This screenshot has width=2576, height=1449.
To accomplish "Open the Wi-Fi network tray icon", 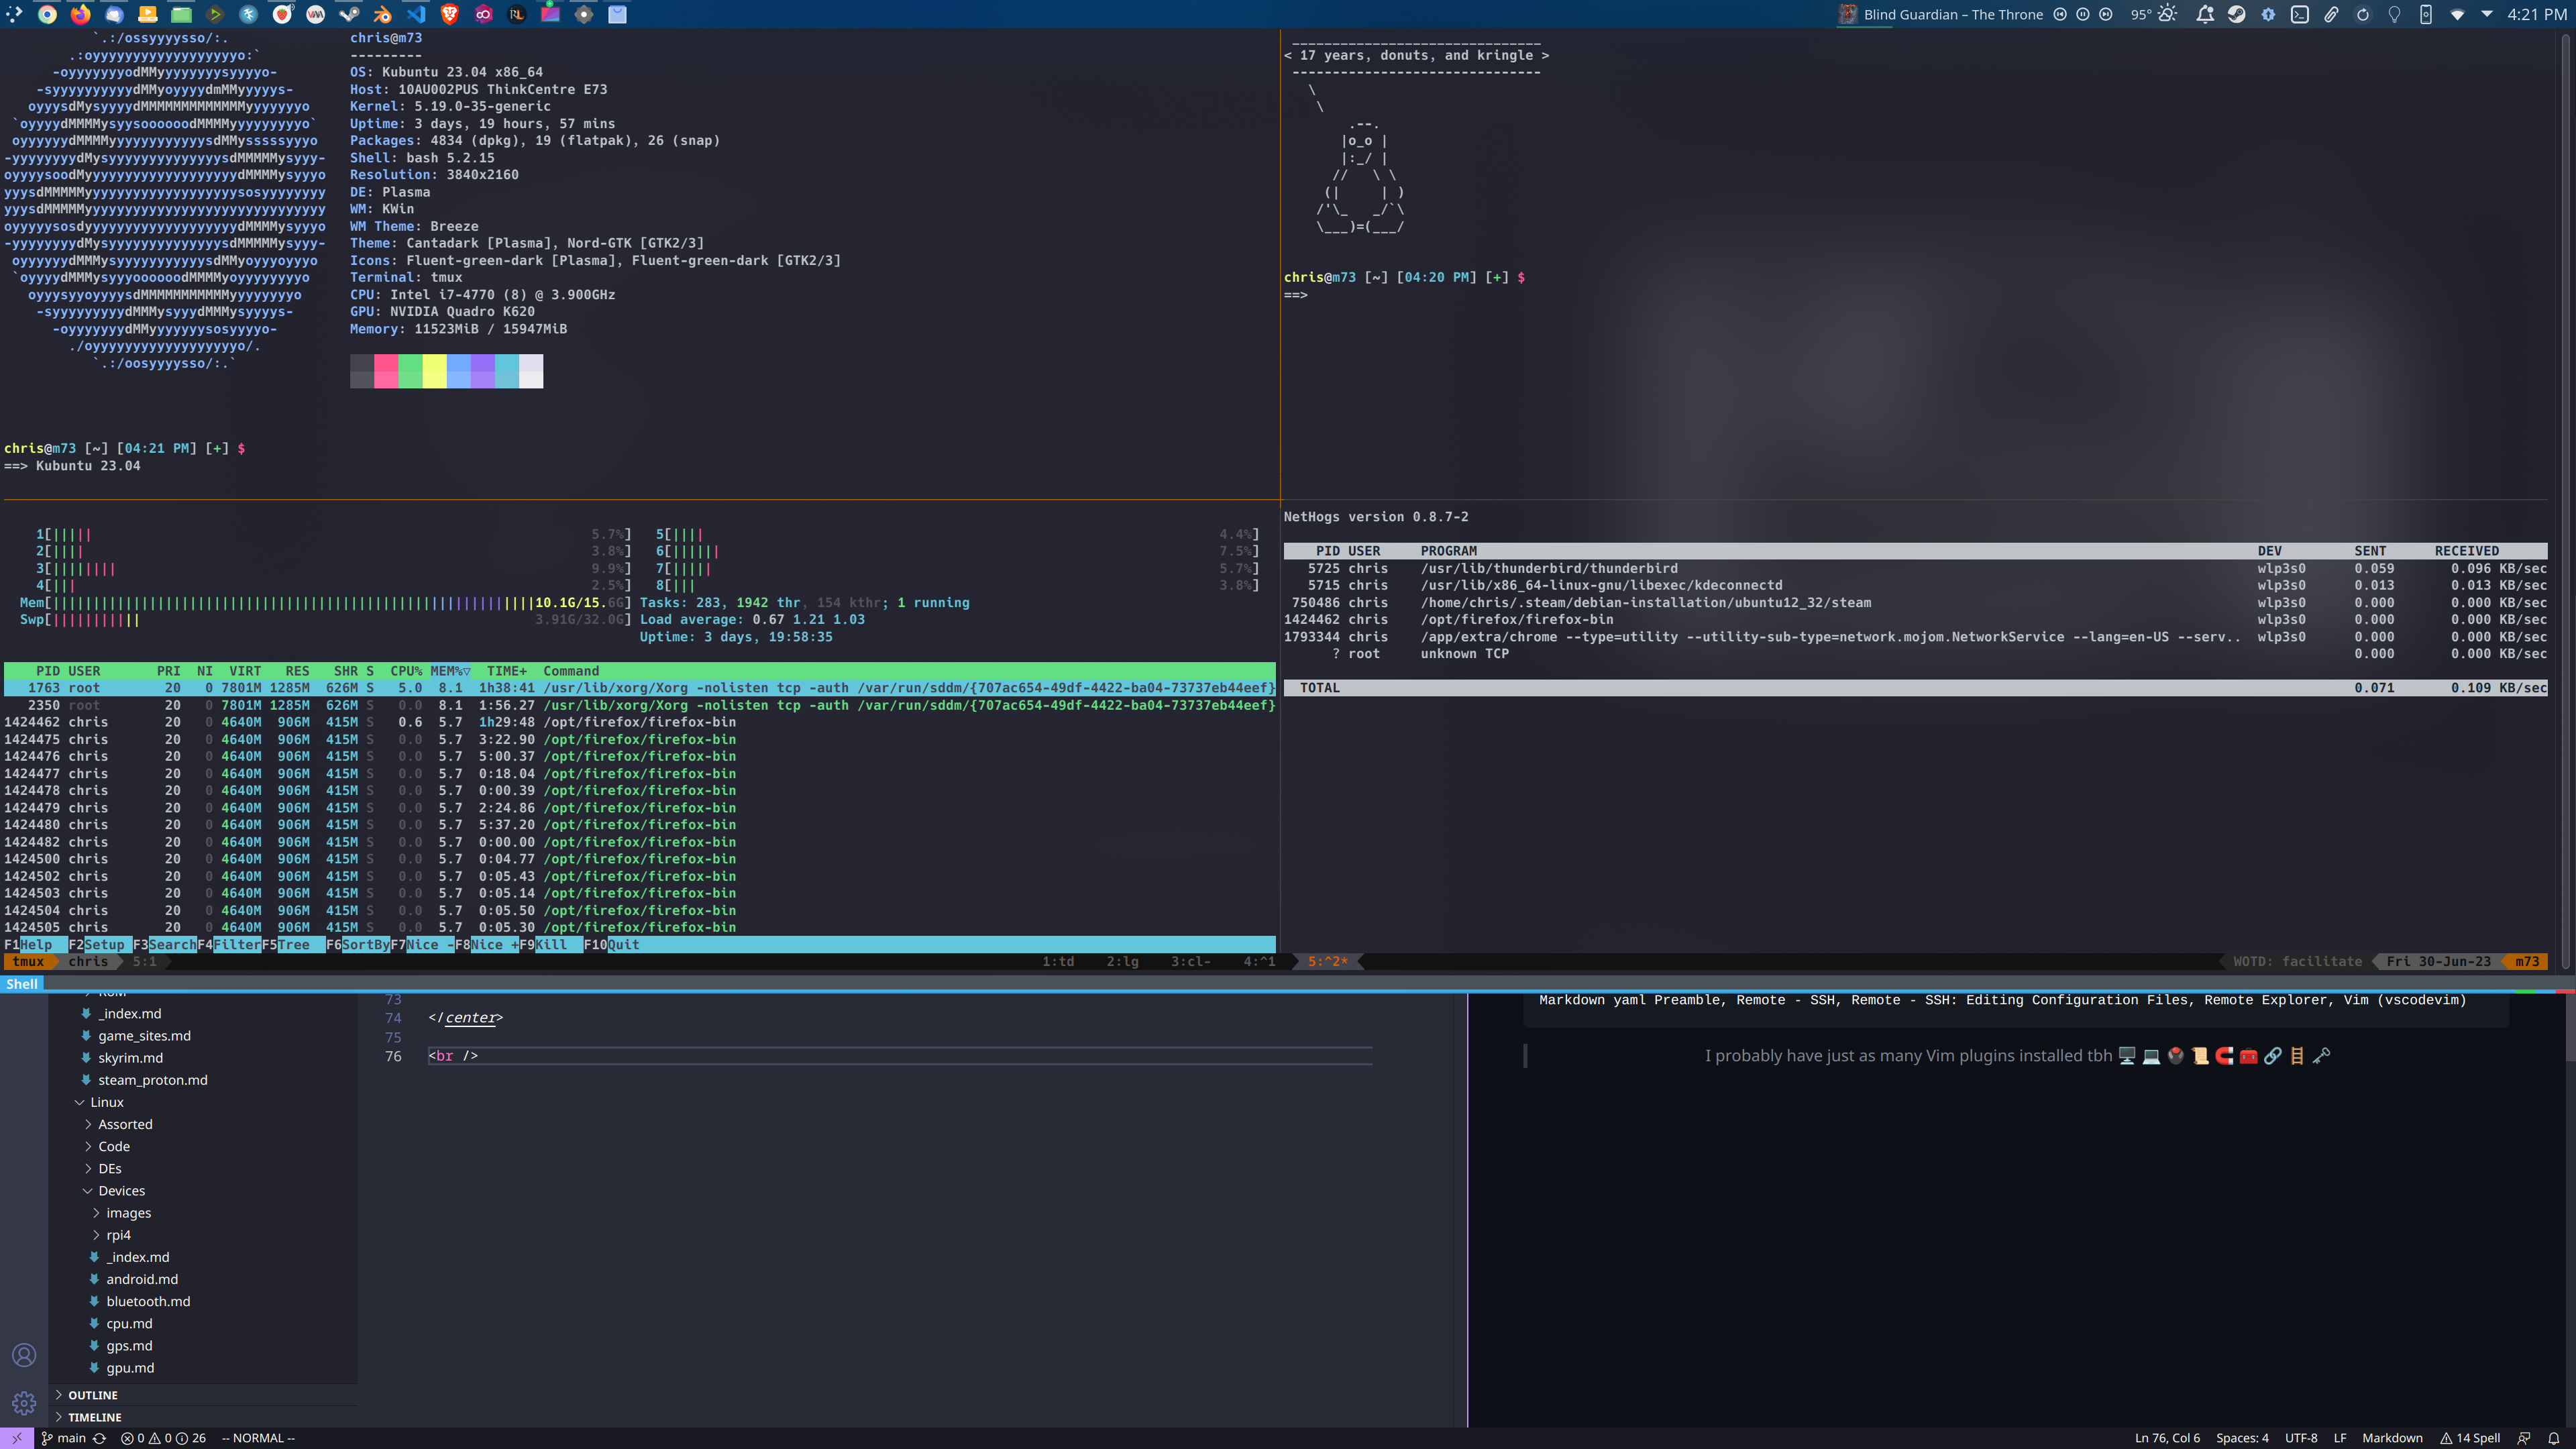I will (x=2457, y=14).
